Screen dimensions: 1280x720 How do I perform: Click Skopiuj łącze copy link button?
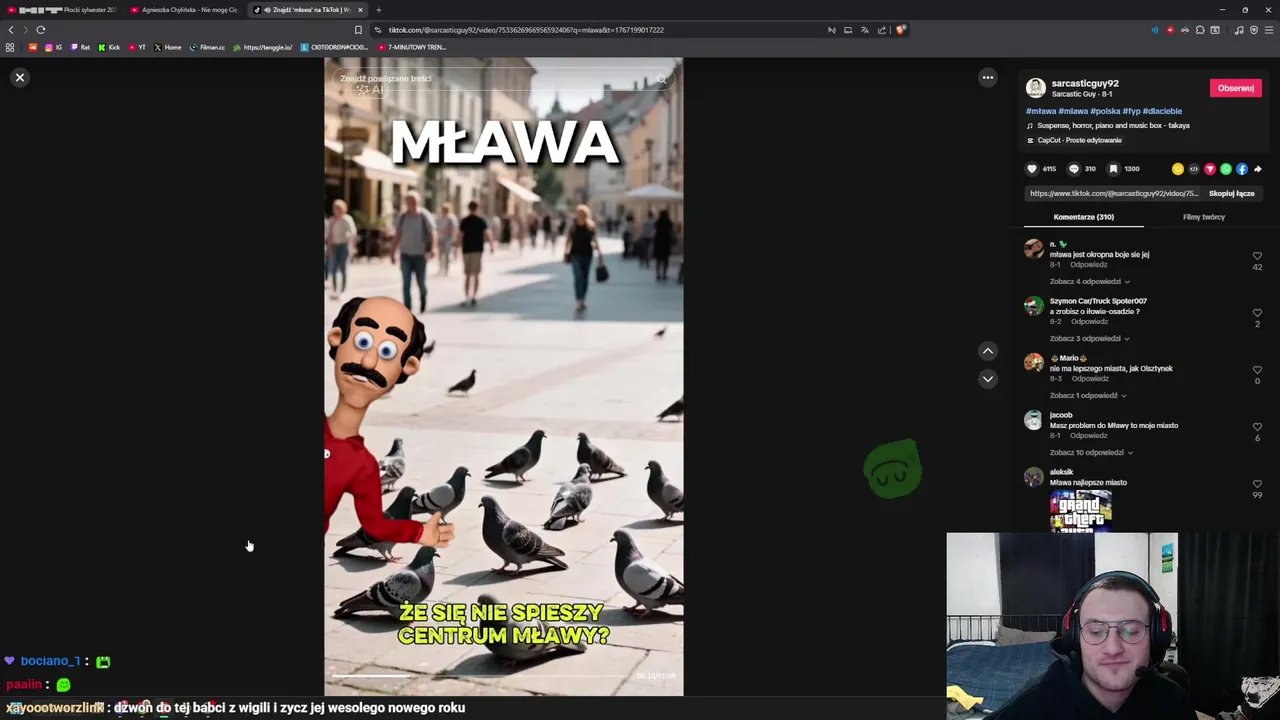coord(1231,194)
